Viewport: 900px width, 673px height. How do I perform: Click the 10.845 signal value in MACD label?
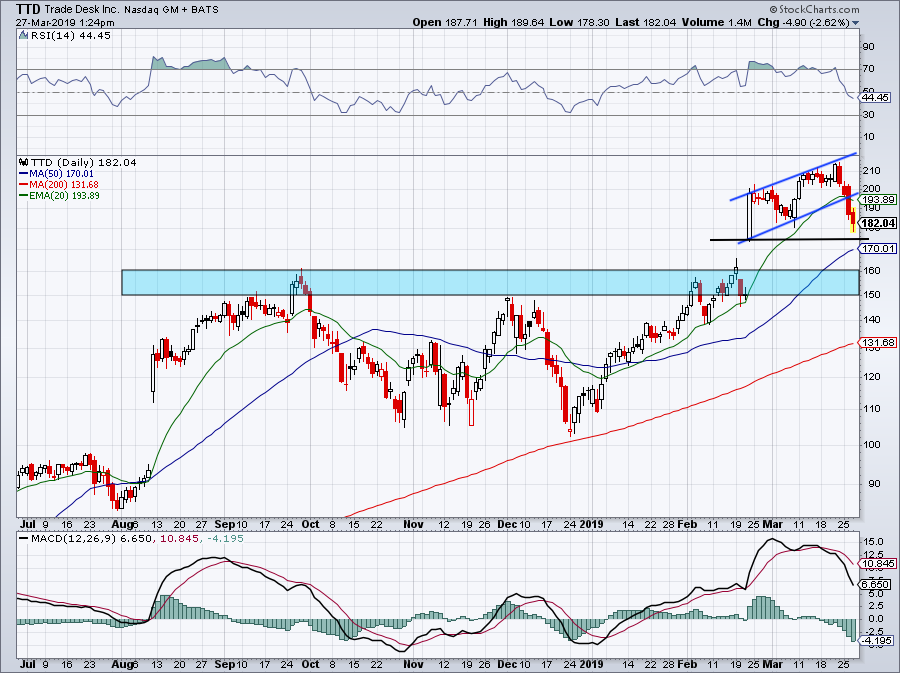(180, 539)
